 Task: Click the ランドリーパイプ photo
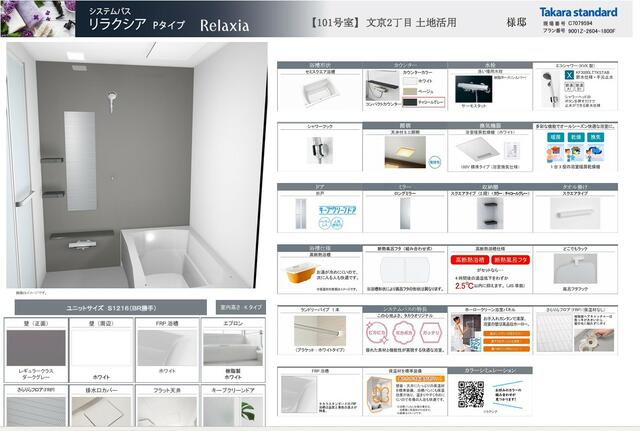320,331
